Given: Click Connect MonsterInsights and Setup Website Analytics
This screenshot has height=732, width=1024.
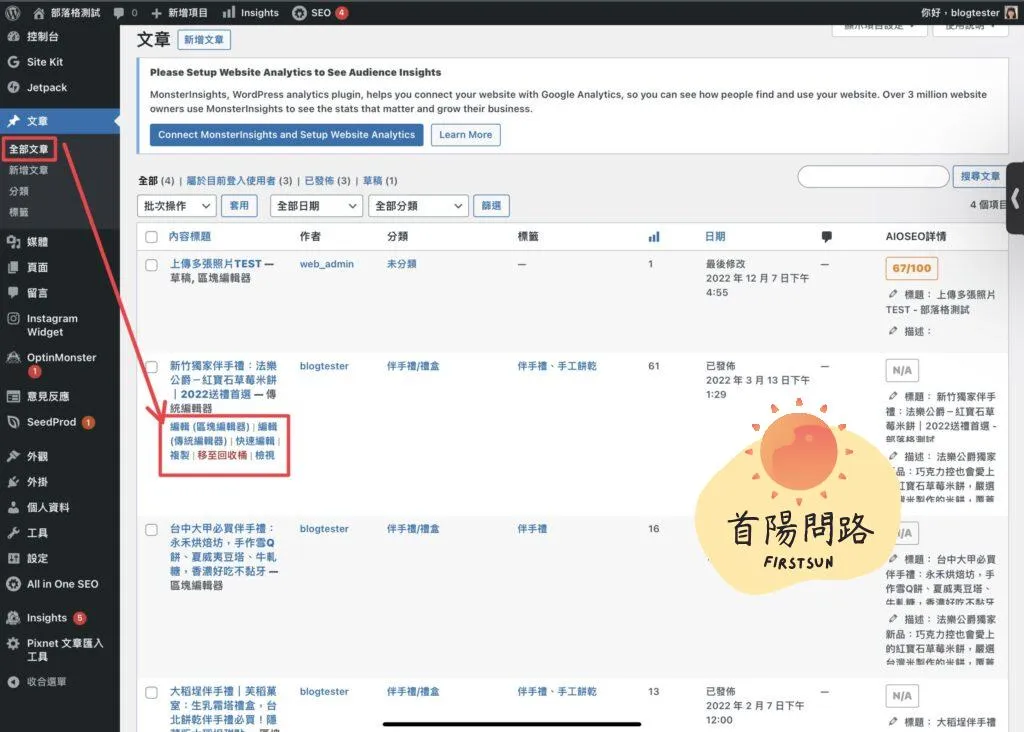Looking at the screenshot, I should 286,135.
